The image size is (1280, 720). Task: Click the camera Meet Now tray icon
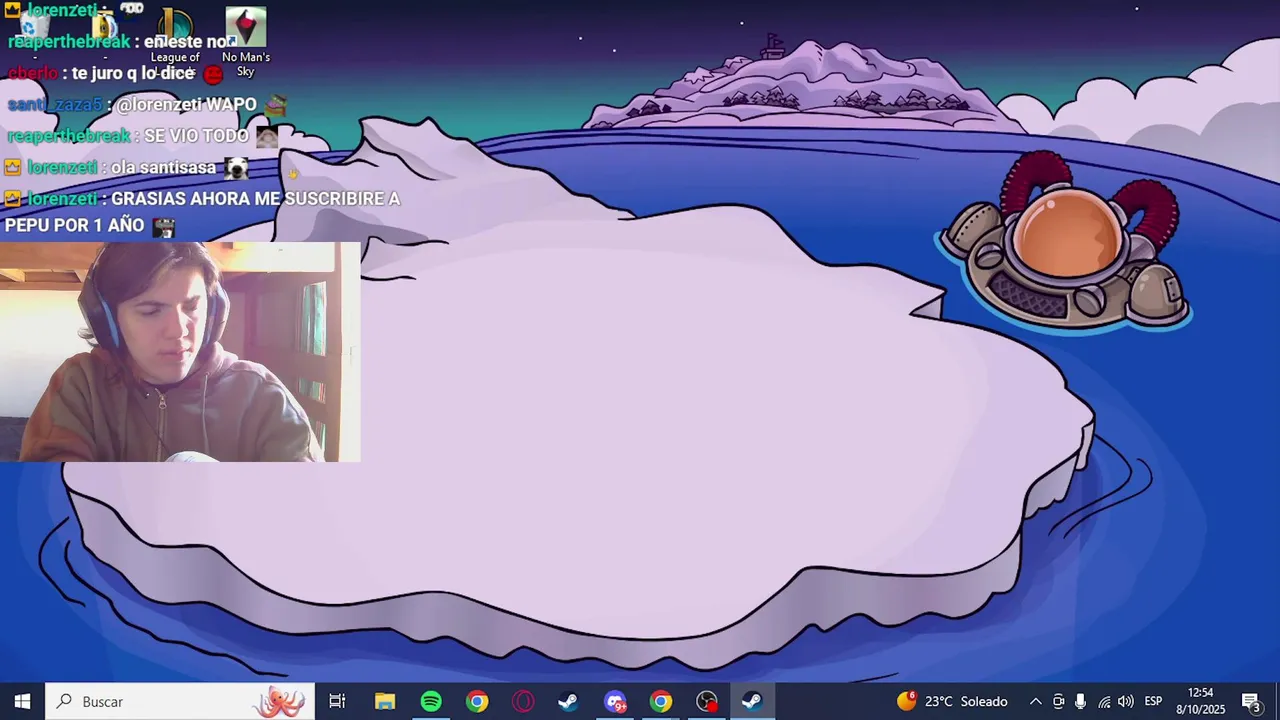click(x=1058, y=701)
